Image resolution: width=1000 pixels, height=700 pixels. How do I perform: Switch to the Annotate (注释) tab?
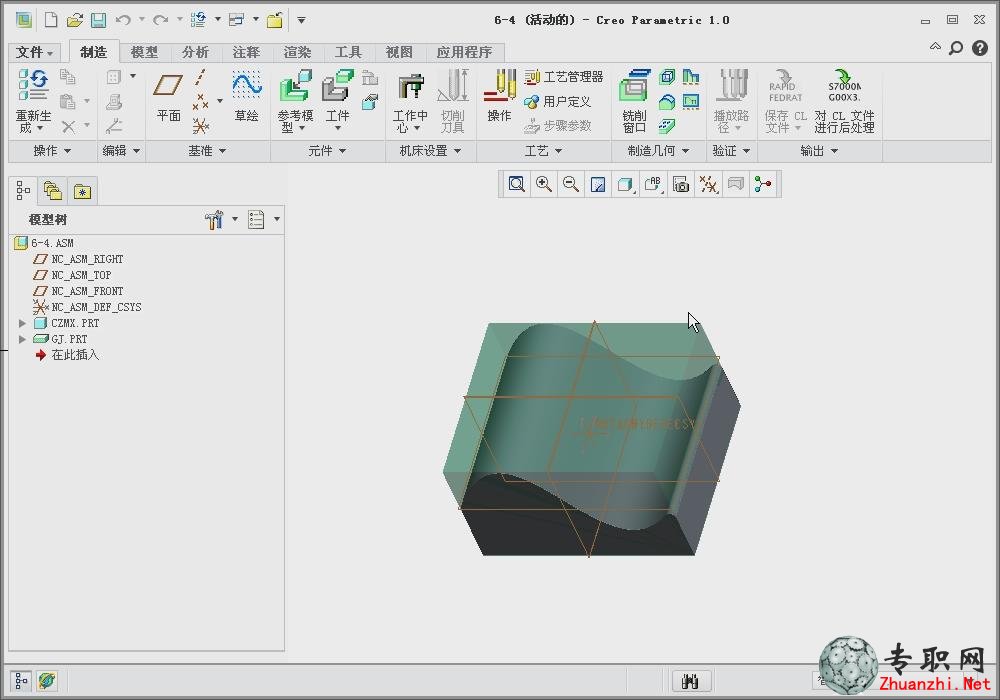point(246,52)
